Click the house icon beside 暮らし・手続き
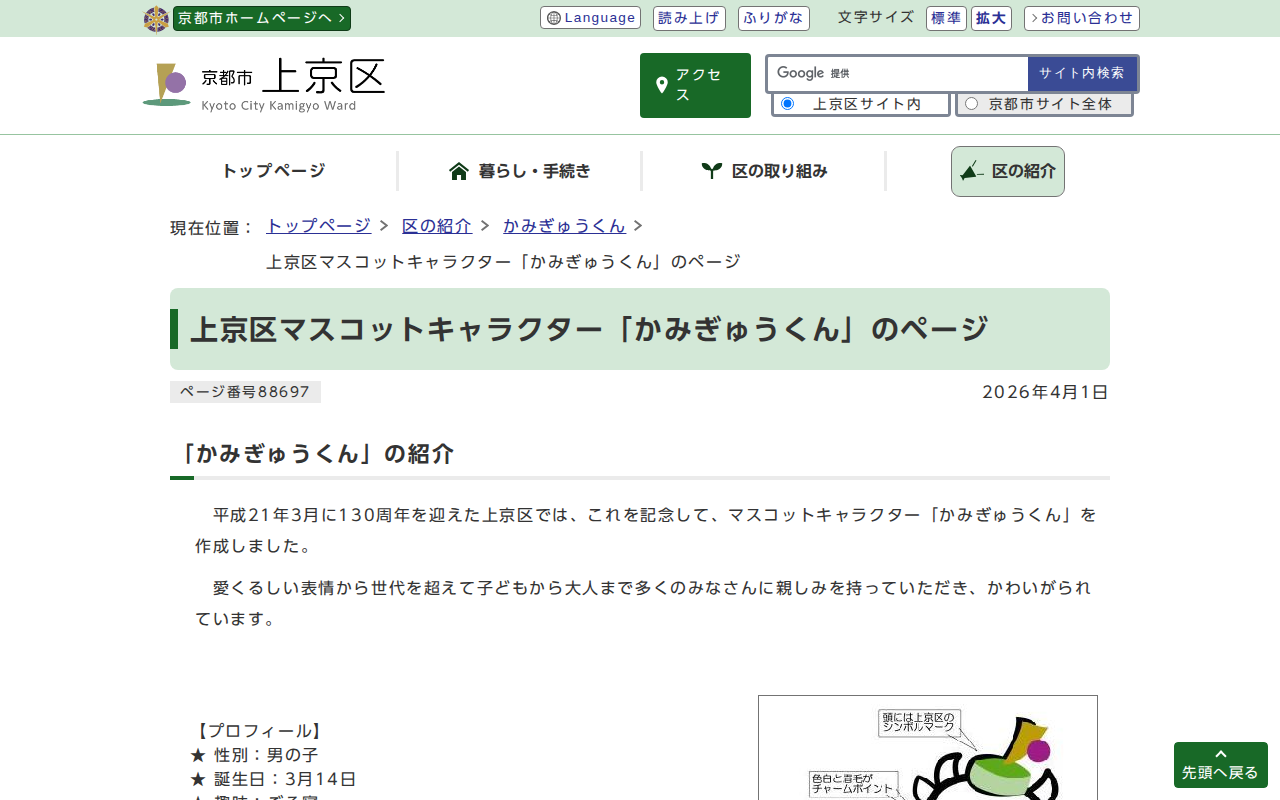The height and width of the screenshot is (800, 1280). pos(459,171)
